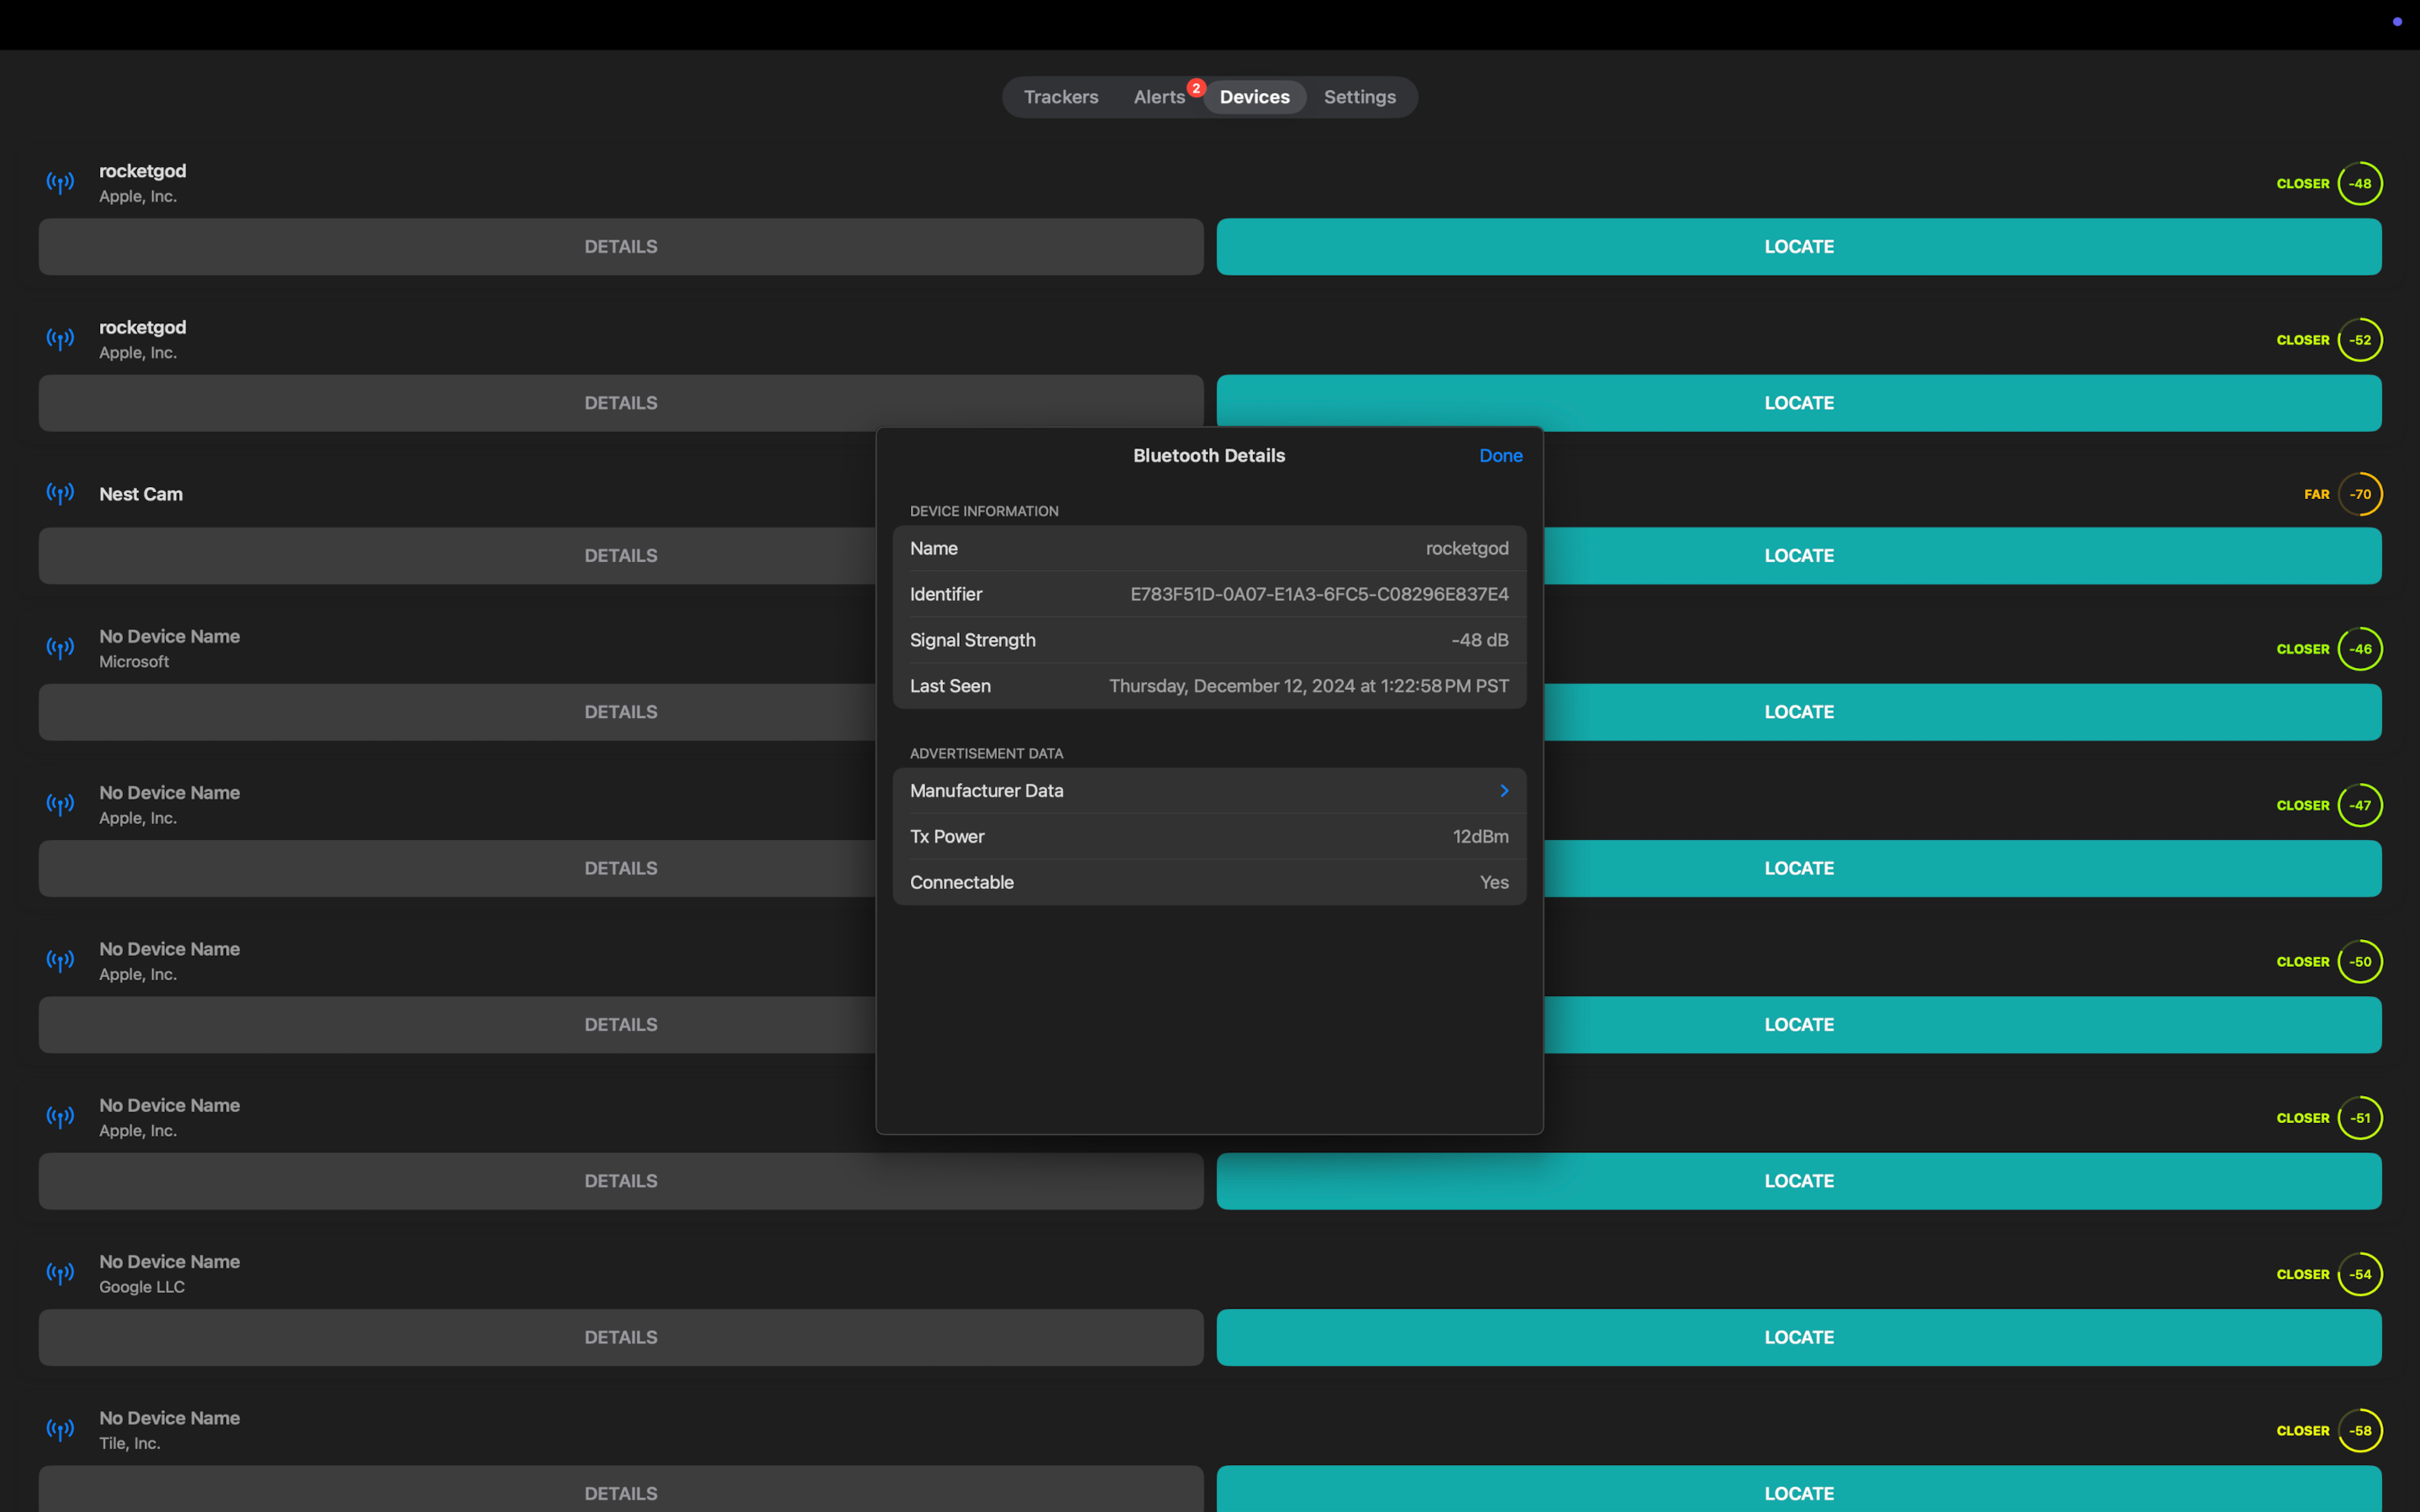Click the Connectable value 'Yes'
Viewport: 2420px width, 1512px height.
(1494, 883)
